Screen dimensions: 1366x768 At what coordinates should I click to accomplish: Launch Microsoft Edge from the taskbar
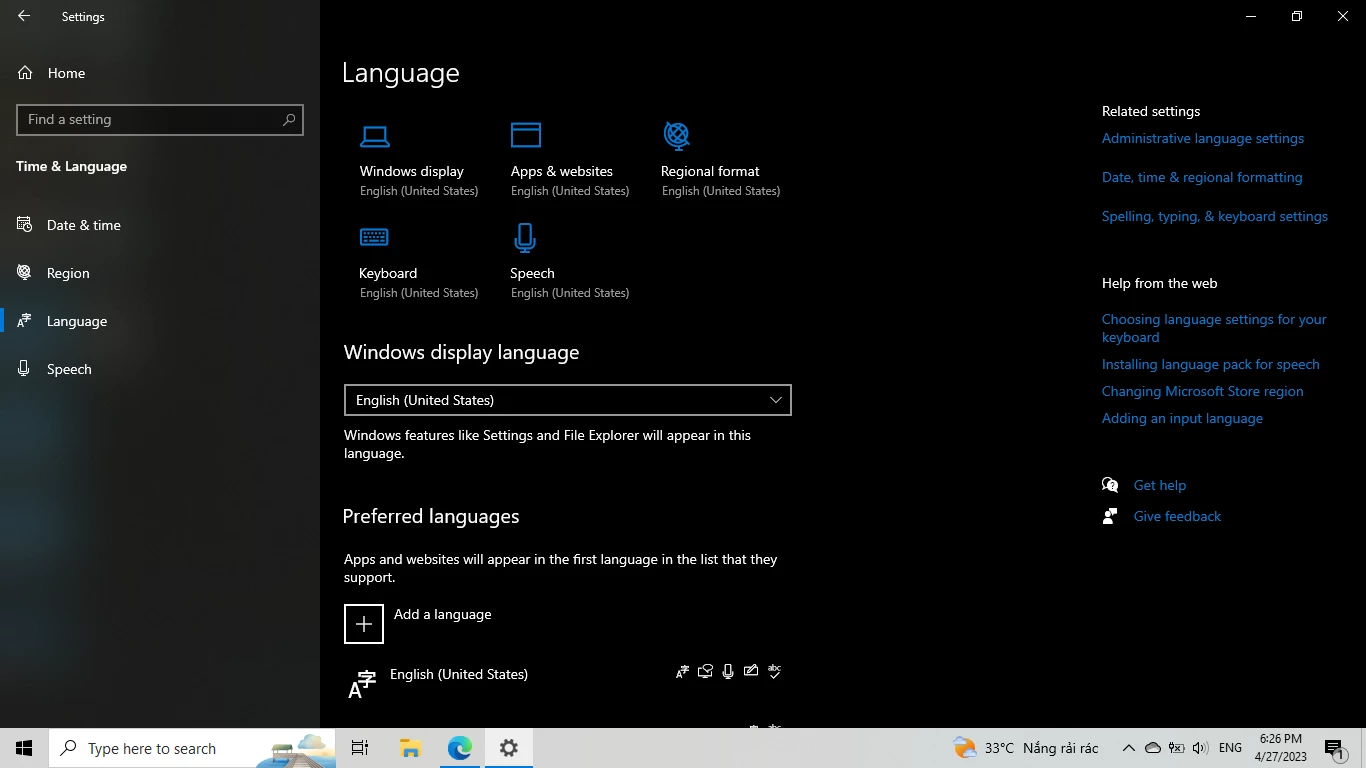click(459, 748)
